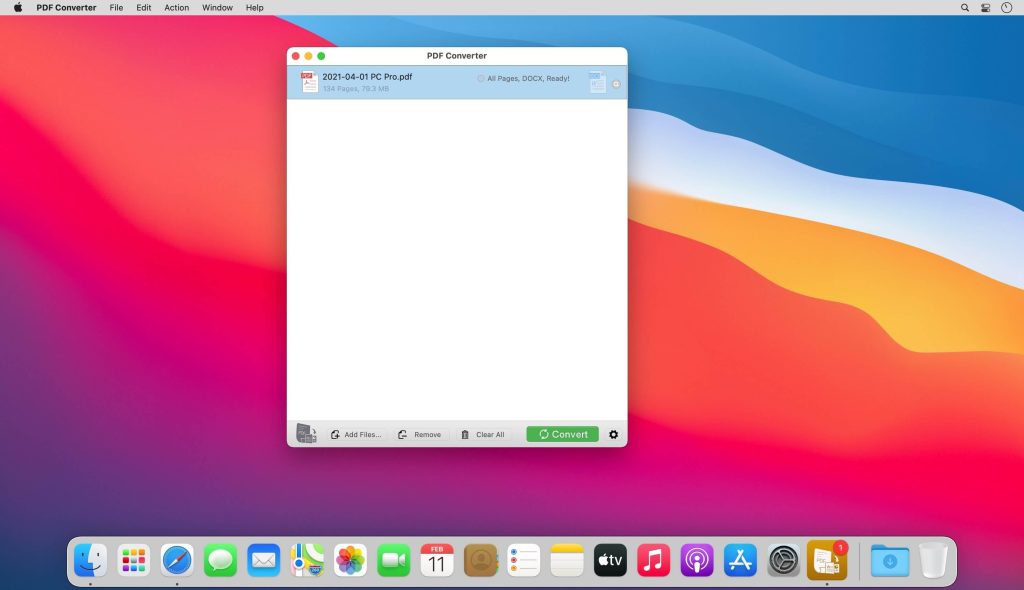
Task: Select the radio next to All Pages, DOCX, Ready!
Action: click(480, 77)
